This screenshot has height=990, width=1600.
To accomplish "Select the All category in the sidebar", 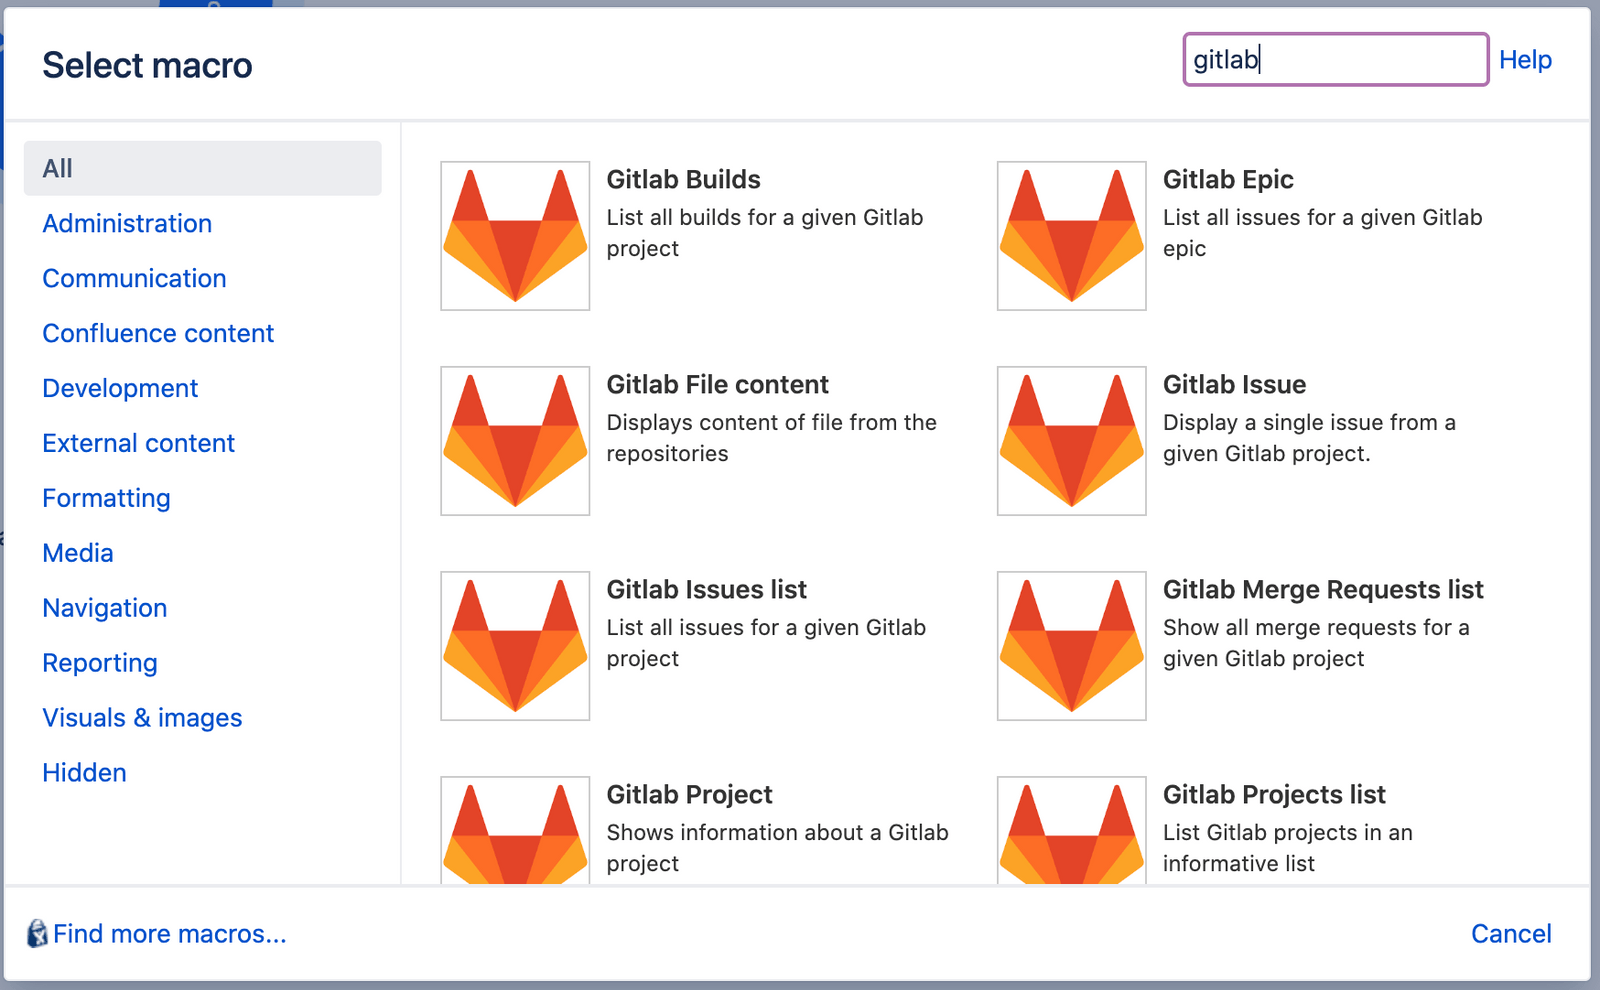I will click(x=56, y=168).
